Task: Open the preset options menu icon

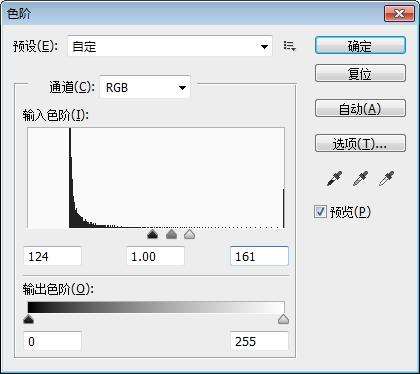Action: click(x=289, y=46)
